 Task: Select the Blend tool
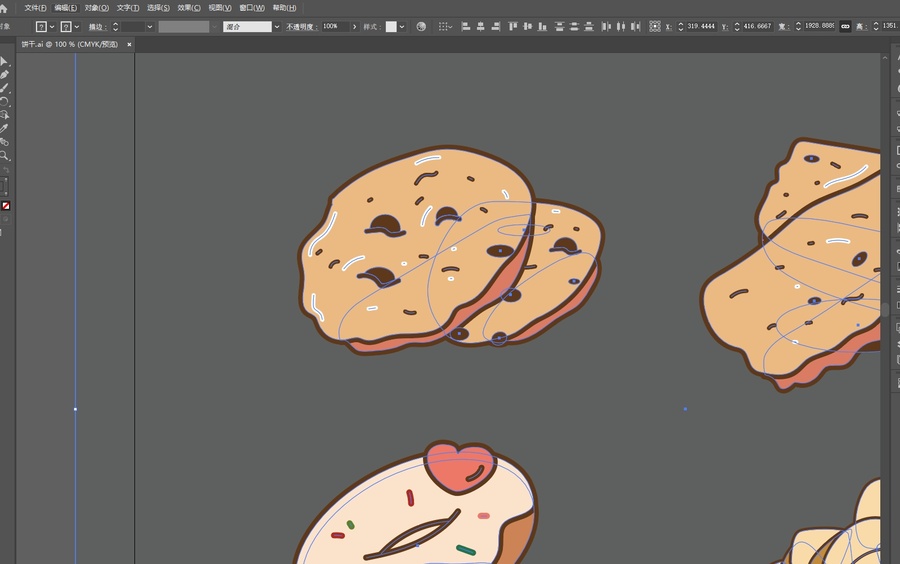[4, 142]
